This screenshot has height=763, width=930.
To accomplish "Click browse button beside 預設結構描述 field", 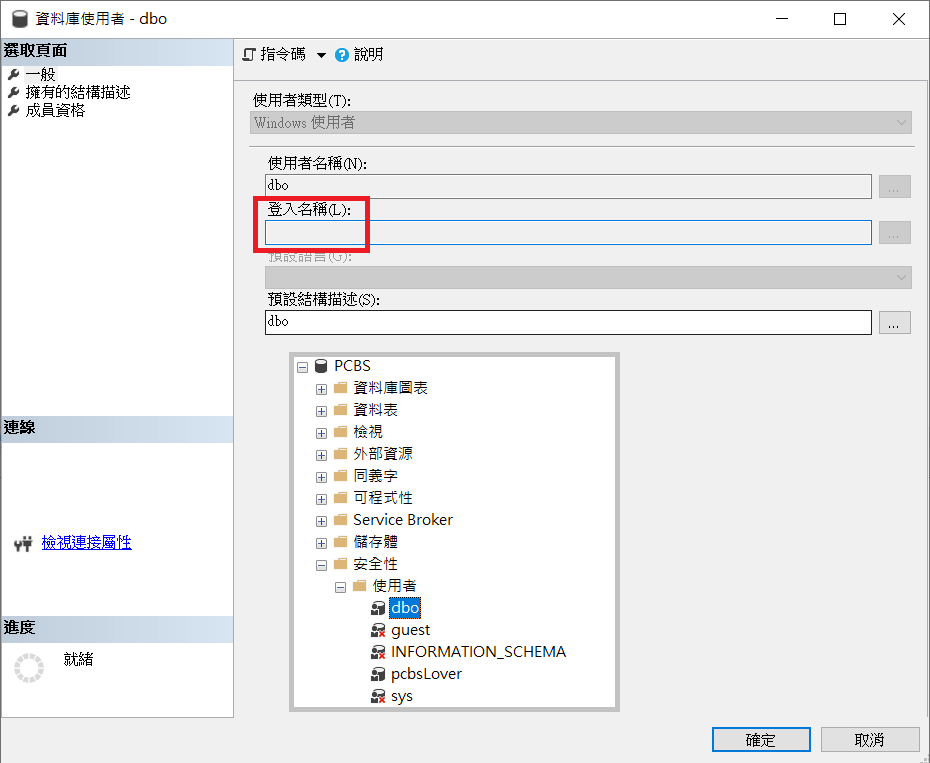I will click(x=894, y=322).
